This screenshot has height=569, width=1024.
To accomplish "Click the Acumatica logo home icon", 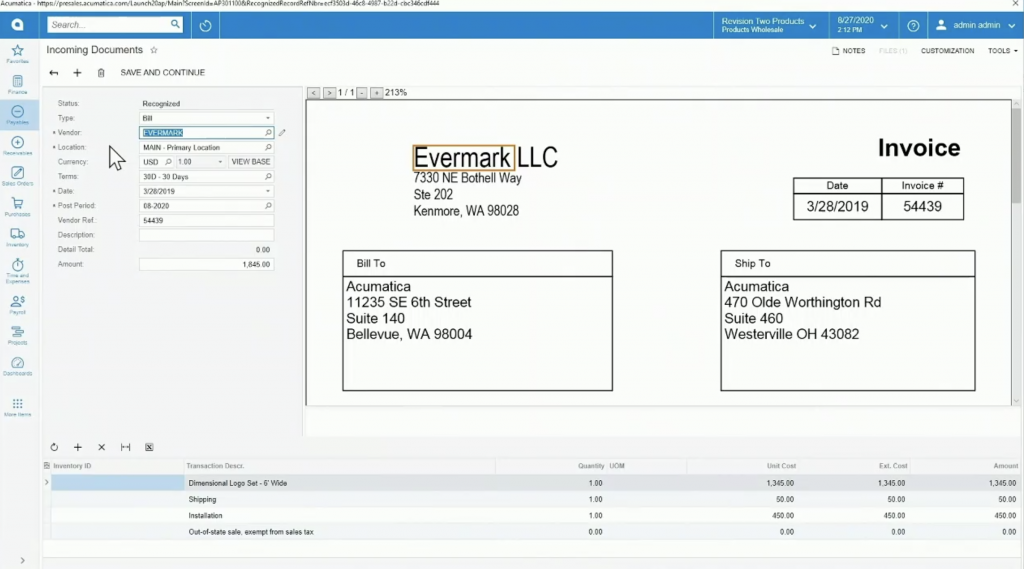I will [18, 25].
